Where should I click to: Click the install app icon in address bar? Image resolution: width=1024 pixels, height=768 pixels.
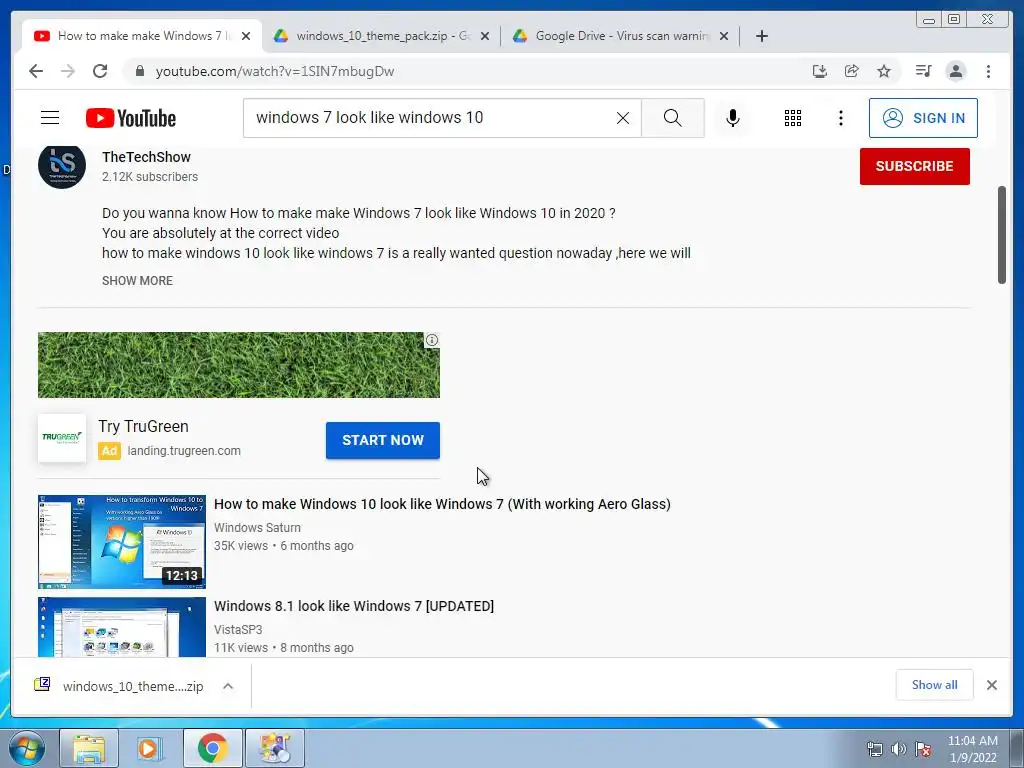820,71
